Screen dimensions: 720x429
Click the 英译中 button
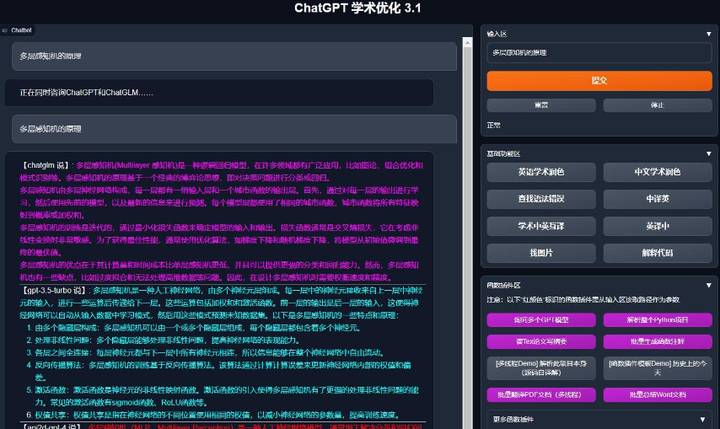(x=658, y=226)
